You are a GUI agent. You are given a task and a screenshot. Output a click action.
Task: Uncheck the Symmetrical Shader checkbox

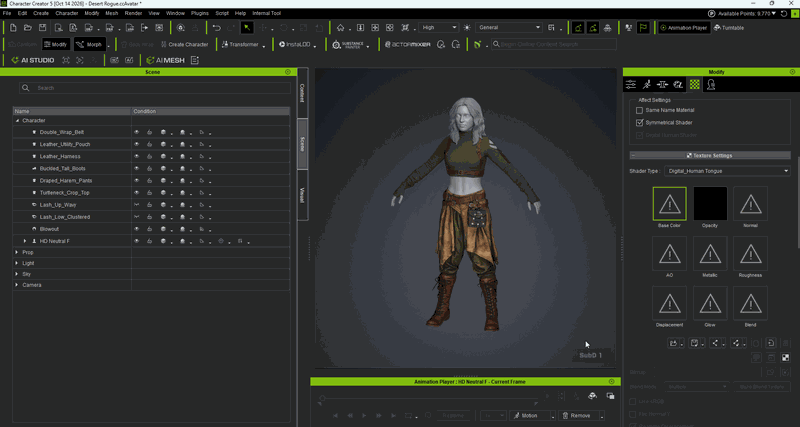(639, 123)
